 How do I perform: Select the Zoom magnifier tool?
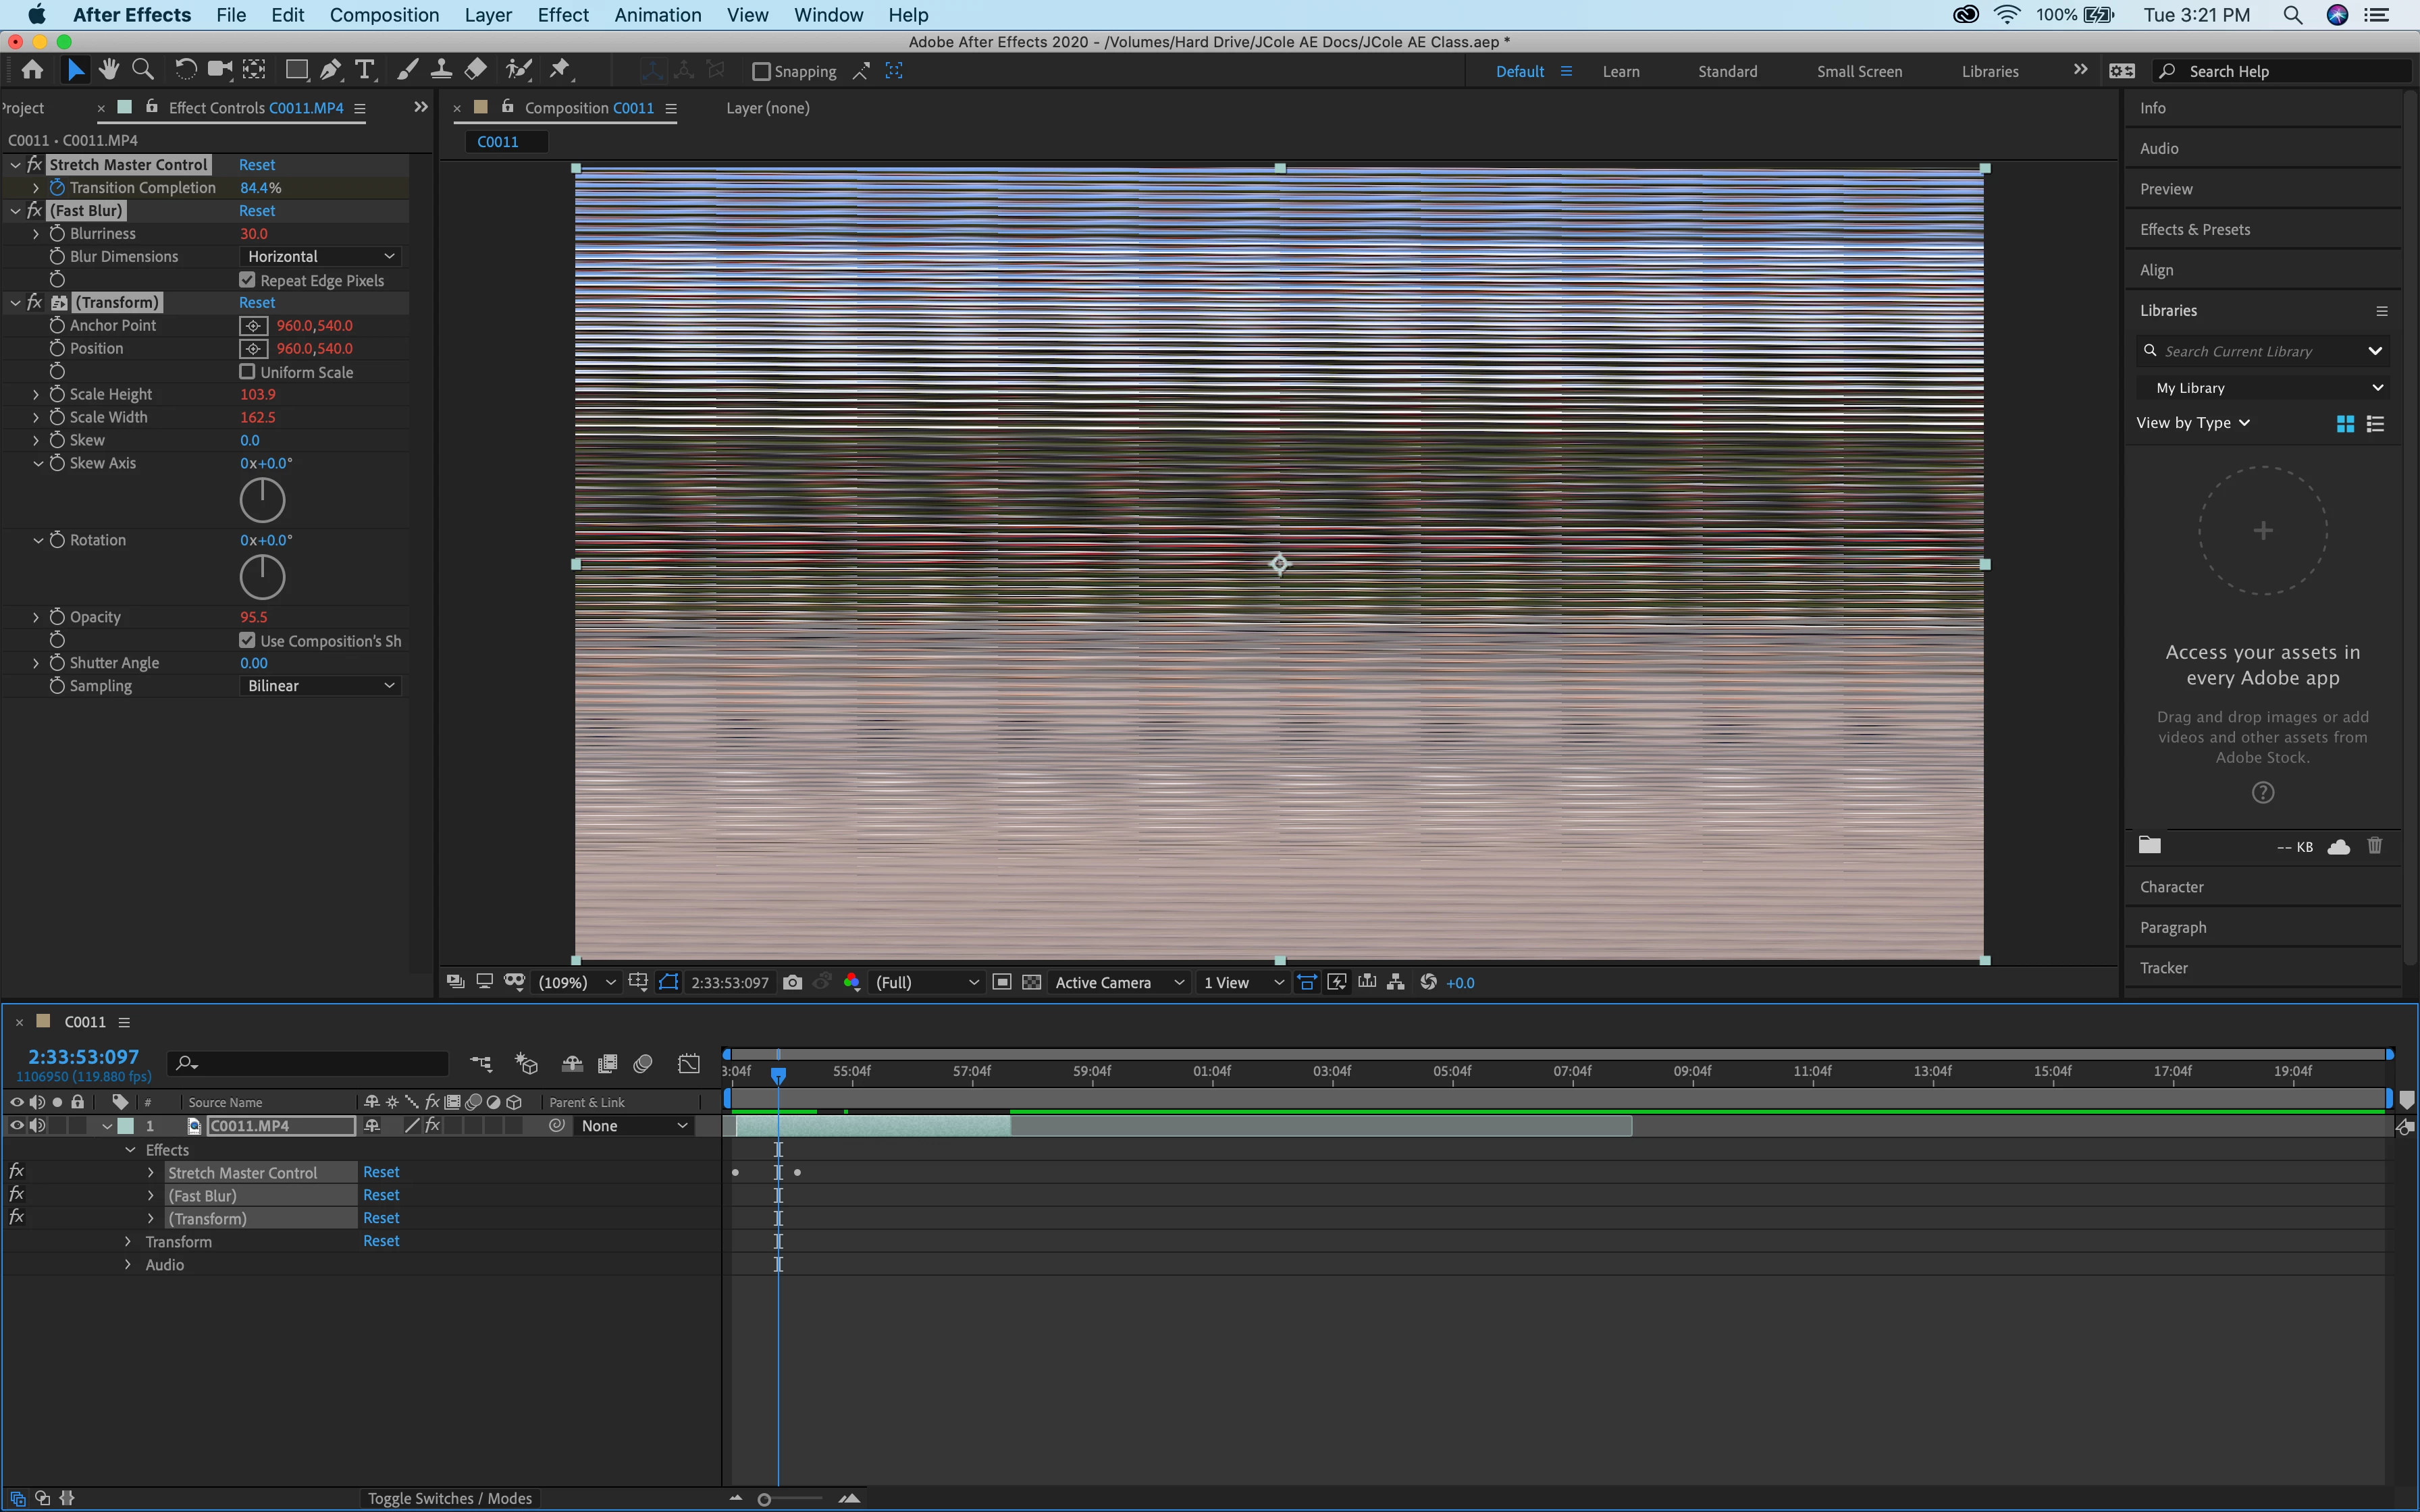[x=143, y=70]
